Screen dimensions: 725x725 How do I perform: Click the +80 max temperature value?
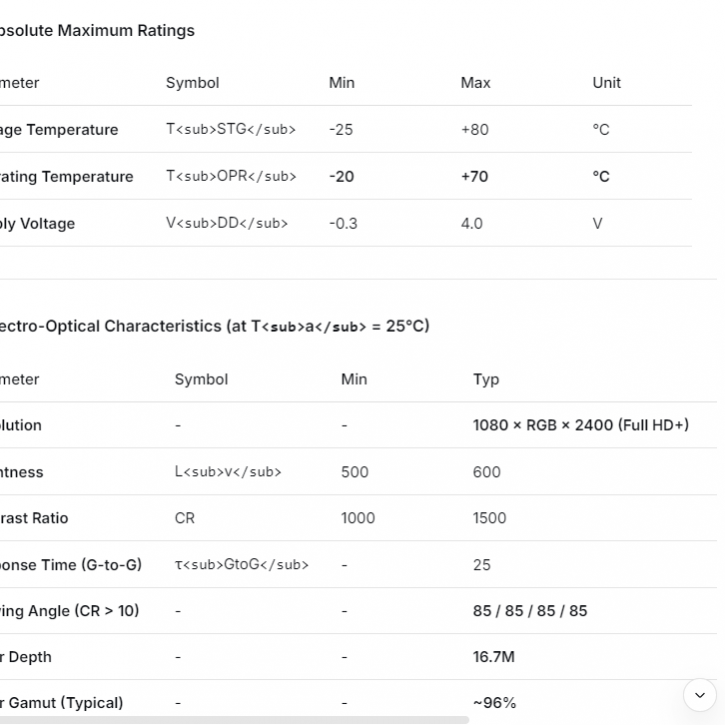[475, 130]
